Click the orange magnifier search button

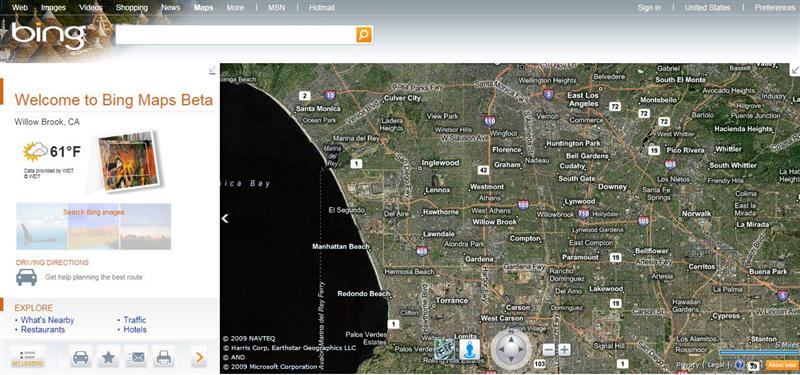(x=364, y=35)
